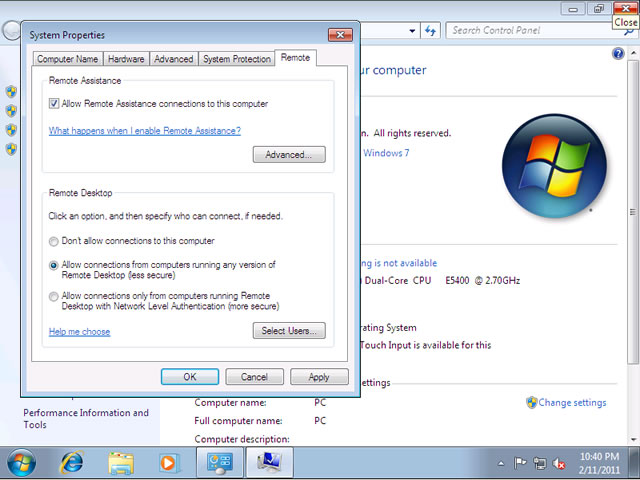Show hidden tray icons arrow
The height and width of the screenshot is (480, 640).
pyautogui.click(x=501, y=463)
